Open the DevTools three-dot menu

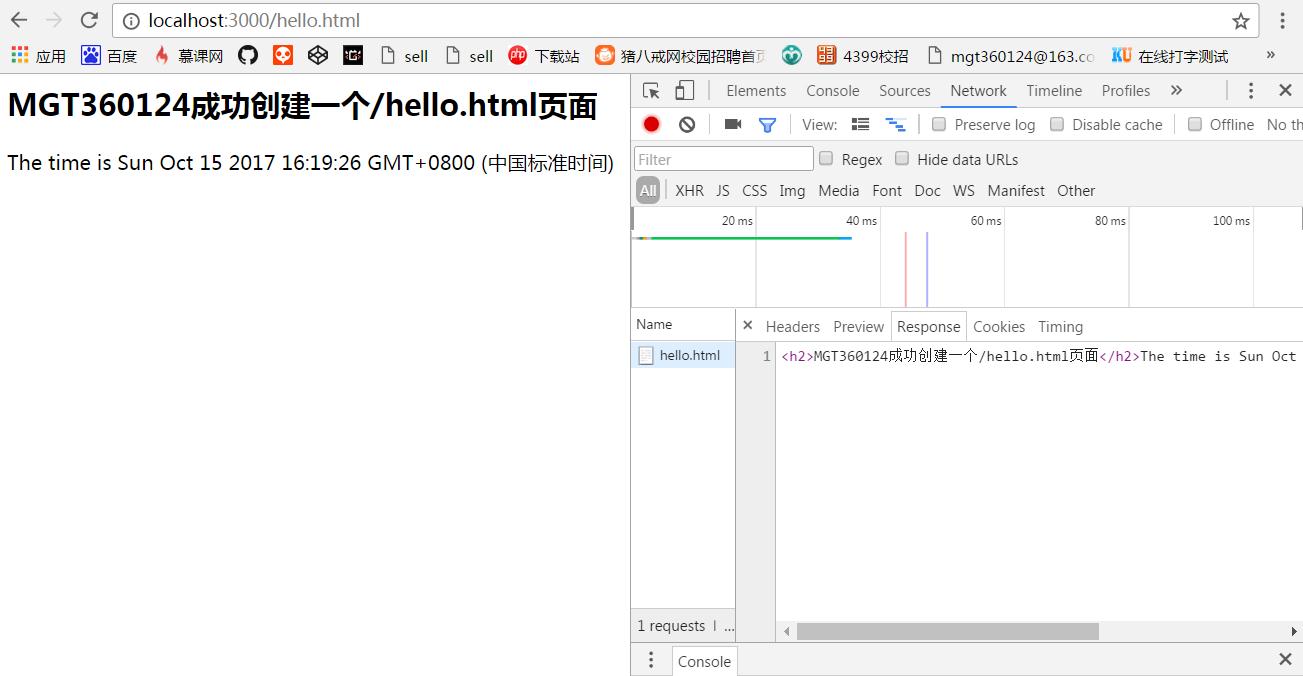(1251, 90)
